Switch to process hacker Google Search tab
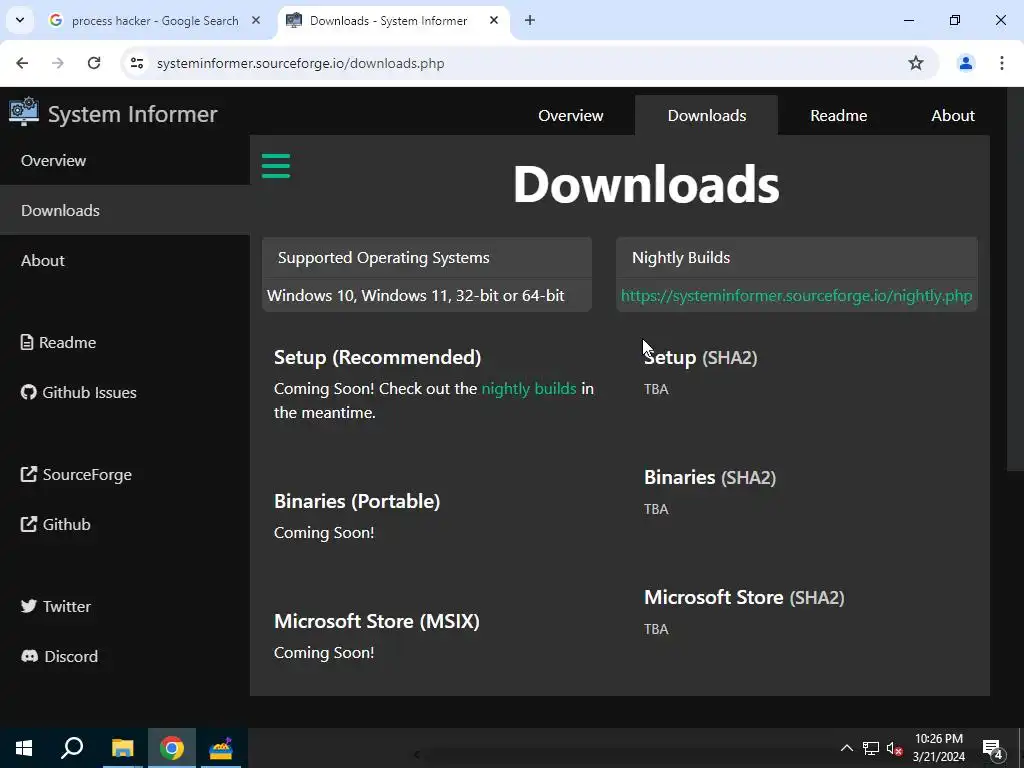Image resolution: width=1024 pixels, height=768 pixels. tap(155, 20)
